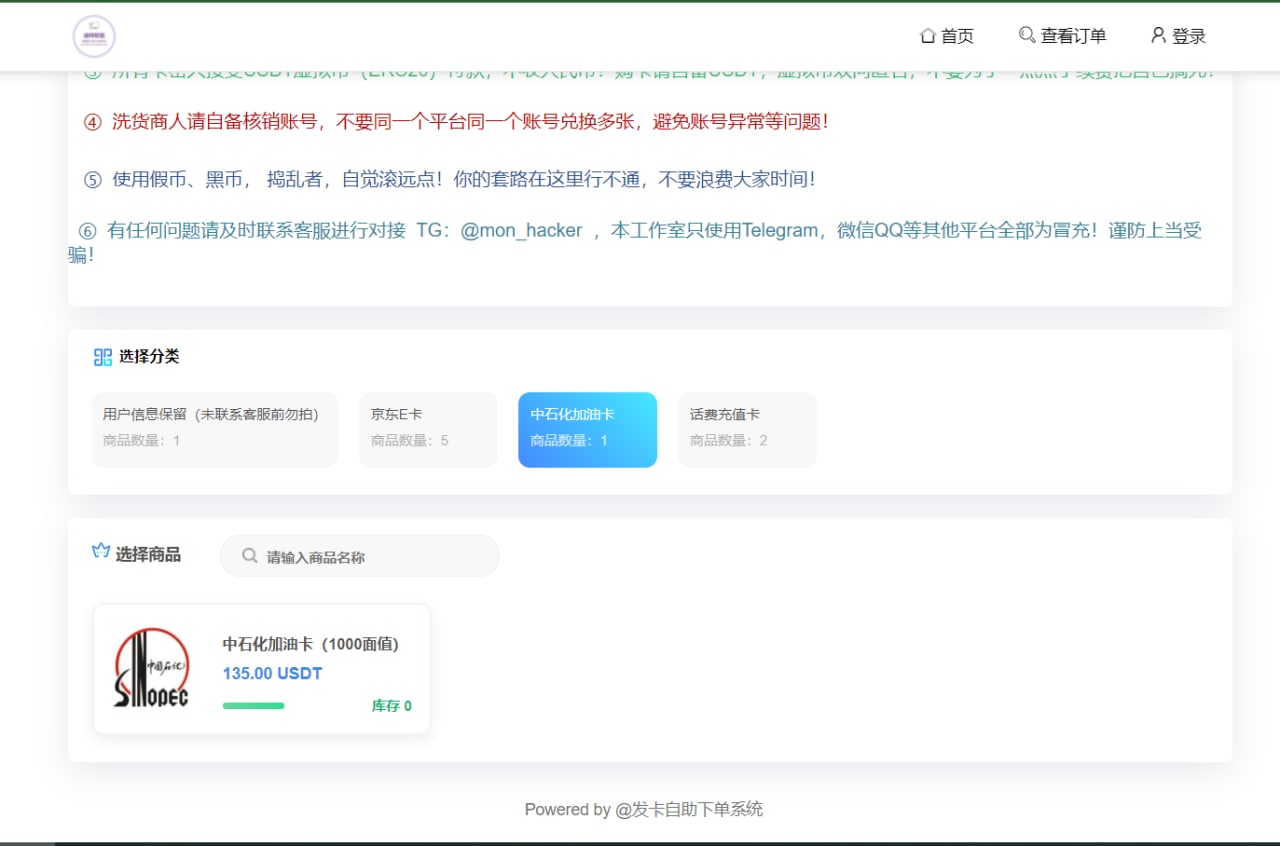Click the magnifier icon beside 查看订单

click(1027, 35)
